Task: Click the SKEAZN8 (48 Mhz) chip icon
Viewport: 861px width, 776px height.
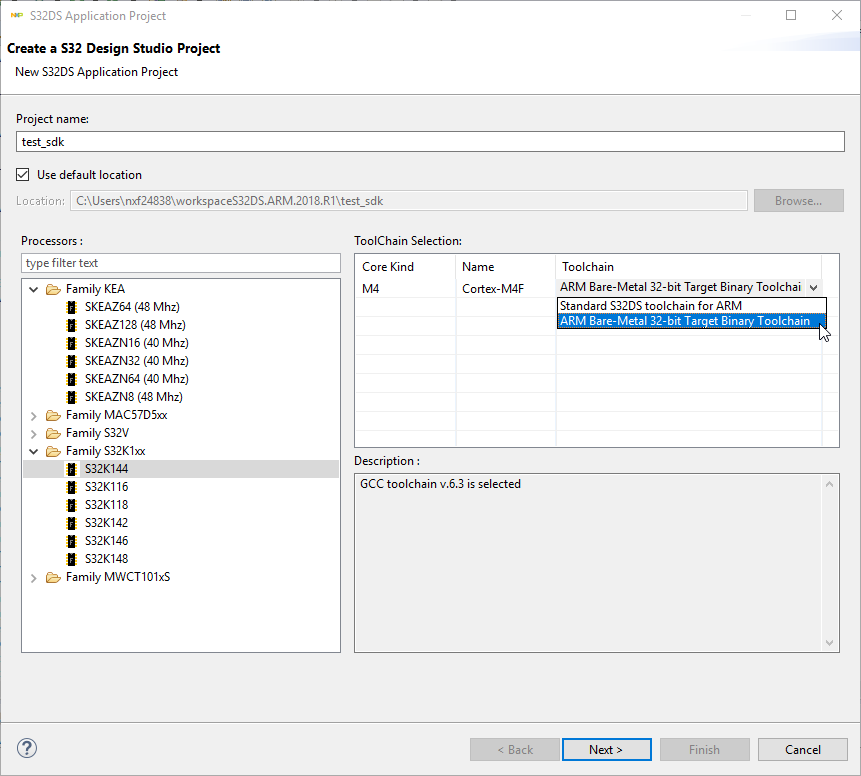Action: click(x=71, y=397)
